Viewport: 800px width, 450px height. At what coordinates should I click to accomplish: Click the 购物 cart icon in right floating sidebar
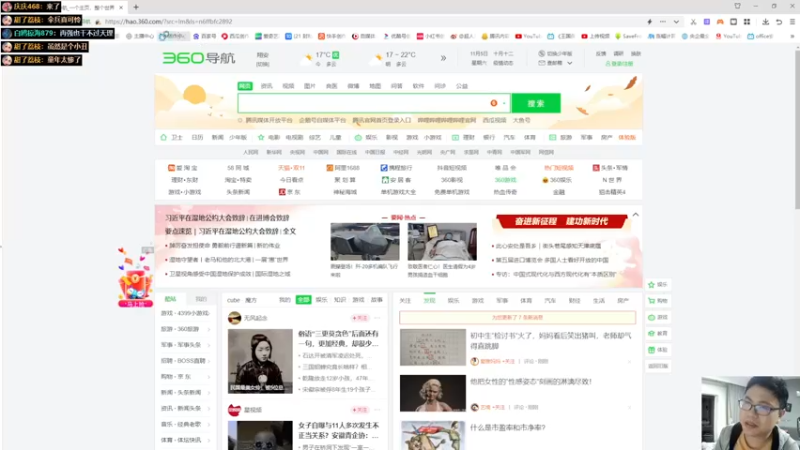(x=652, y=301)
